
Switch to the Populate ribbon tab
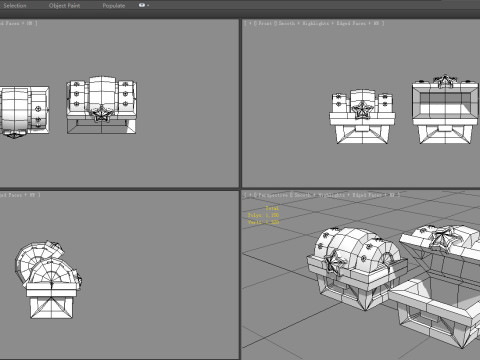coord(114,6)
